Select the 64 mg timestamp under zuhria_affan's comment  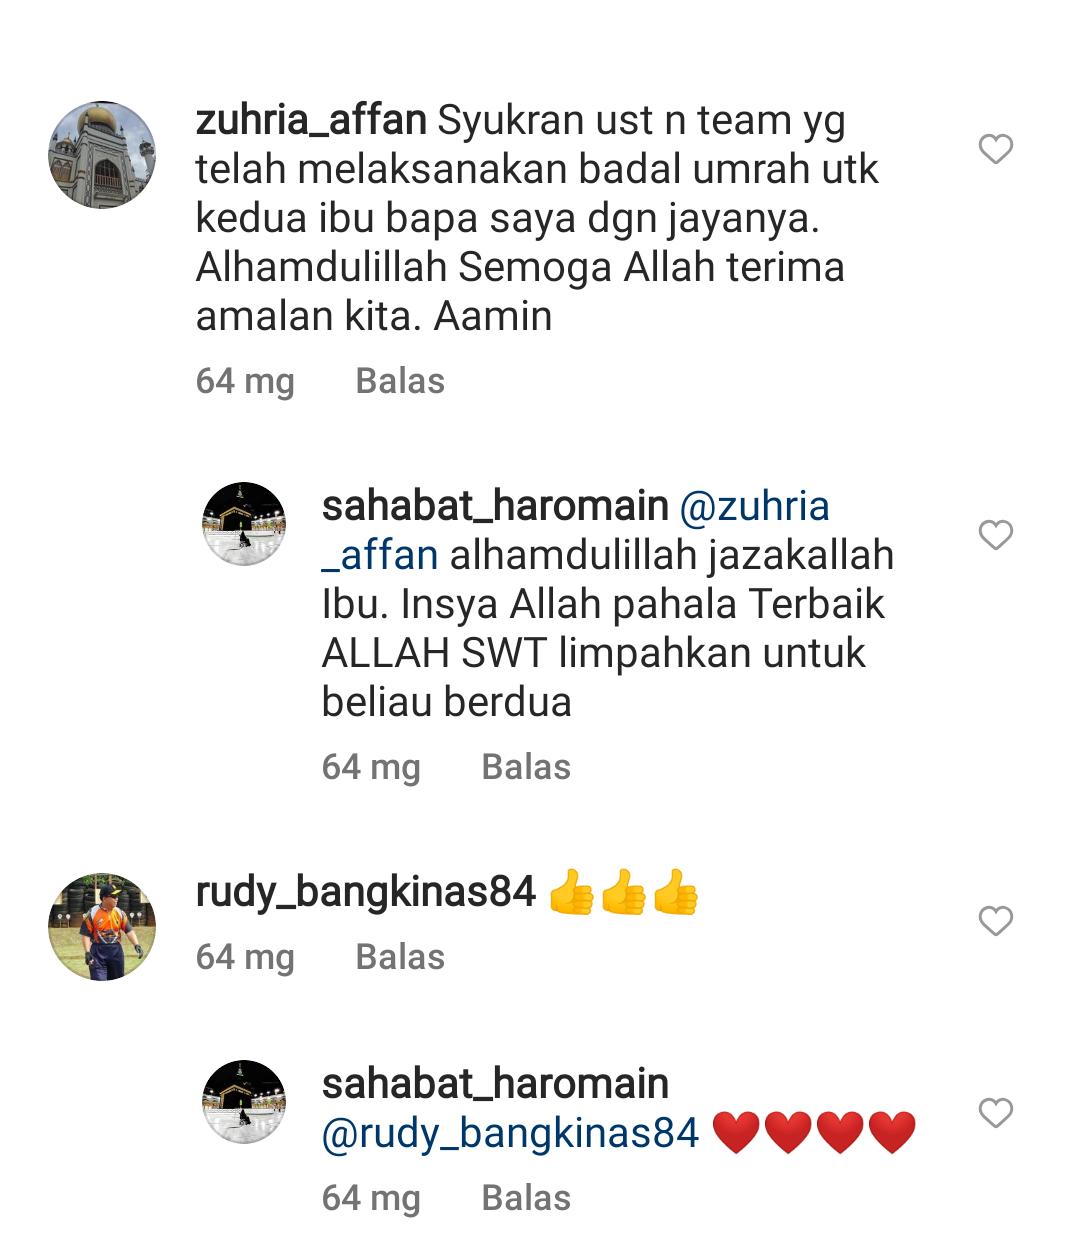point(245,382)
